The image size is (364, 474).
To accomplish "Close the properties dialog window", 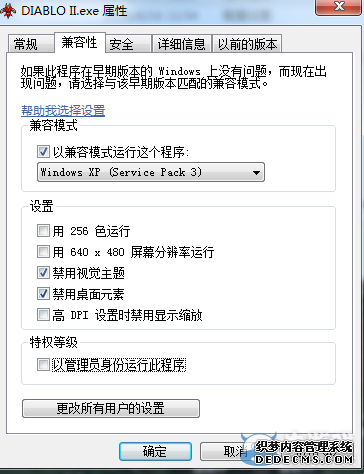I will coord(338,7).
